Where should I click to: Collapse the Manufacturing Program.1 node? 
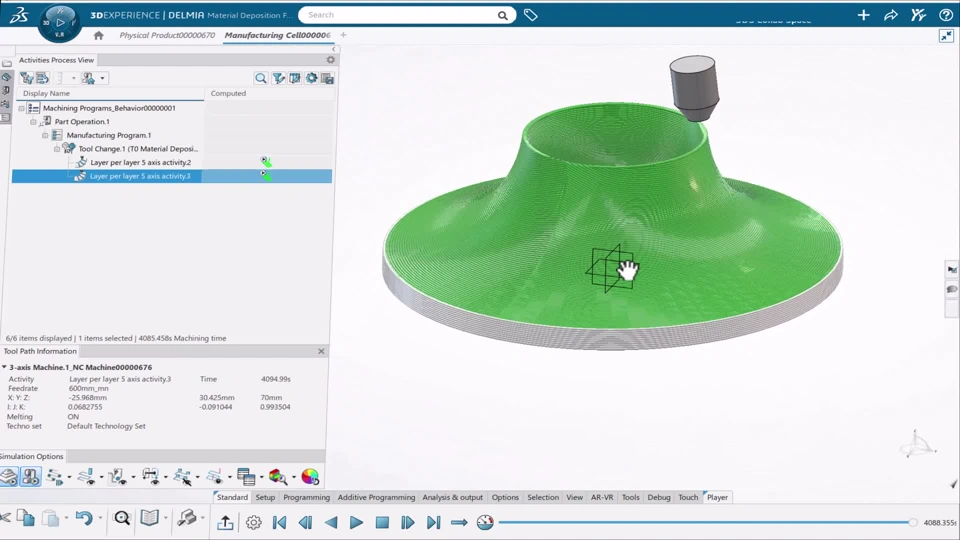point(45,135)
